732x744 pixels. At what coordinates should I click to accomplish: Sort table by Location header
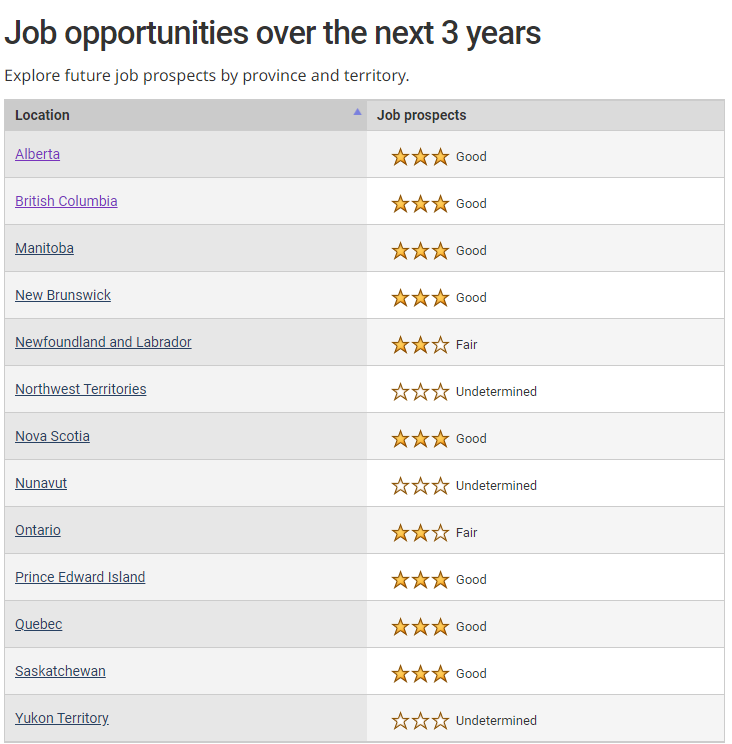[43, 115]
